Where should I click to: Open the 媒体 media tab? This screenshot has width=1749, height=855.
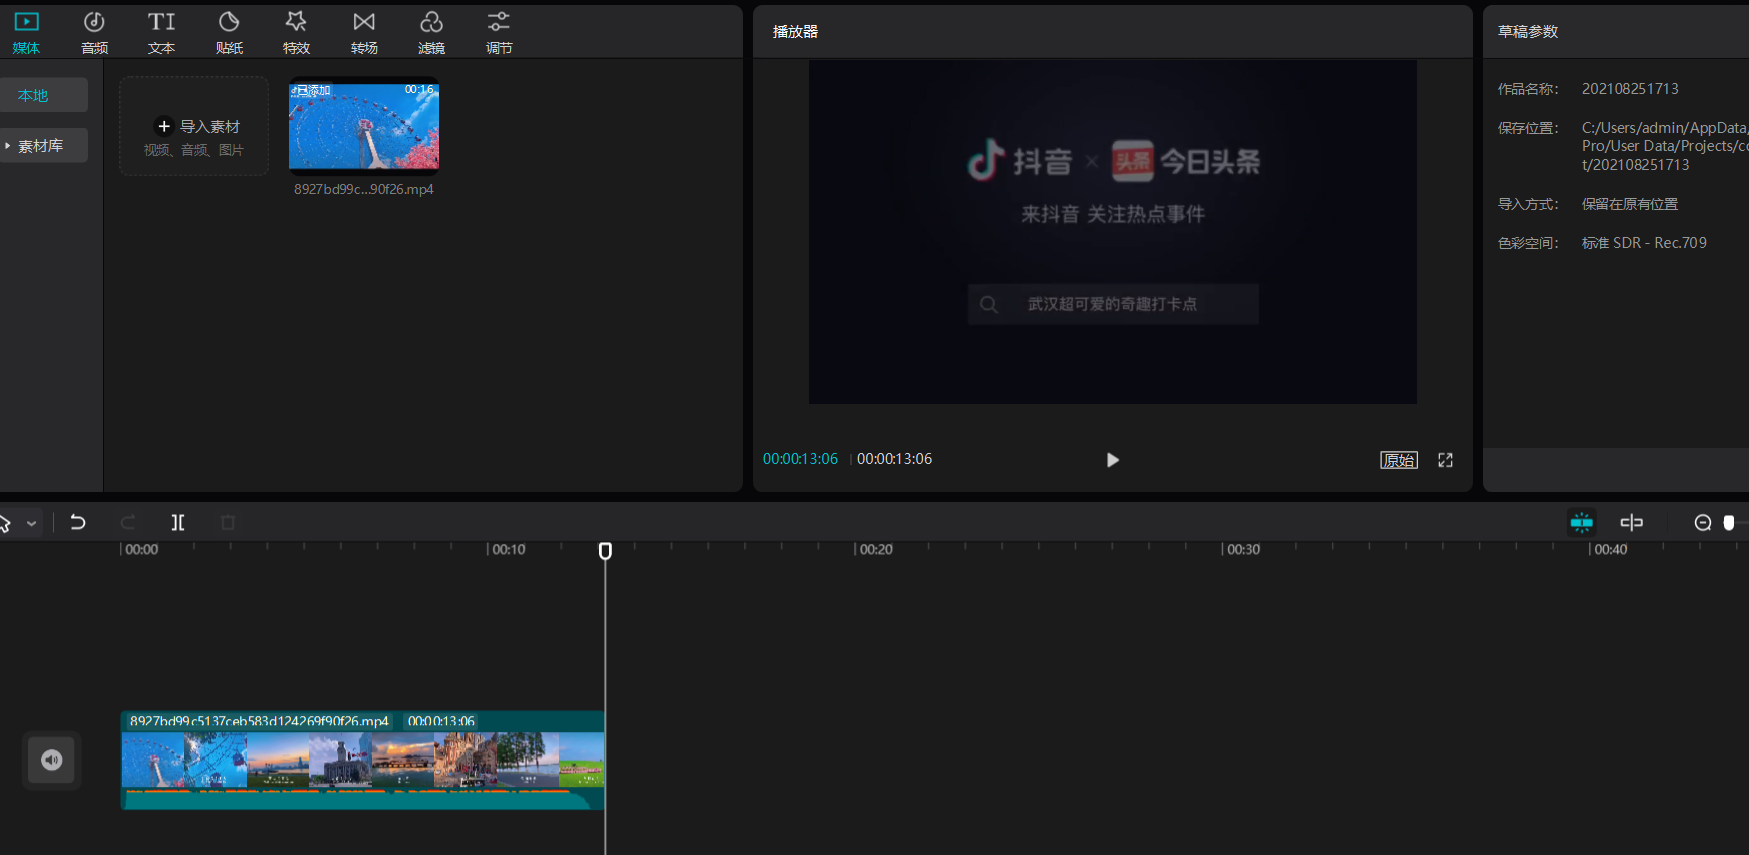tap(26, 32)
